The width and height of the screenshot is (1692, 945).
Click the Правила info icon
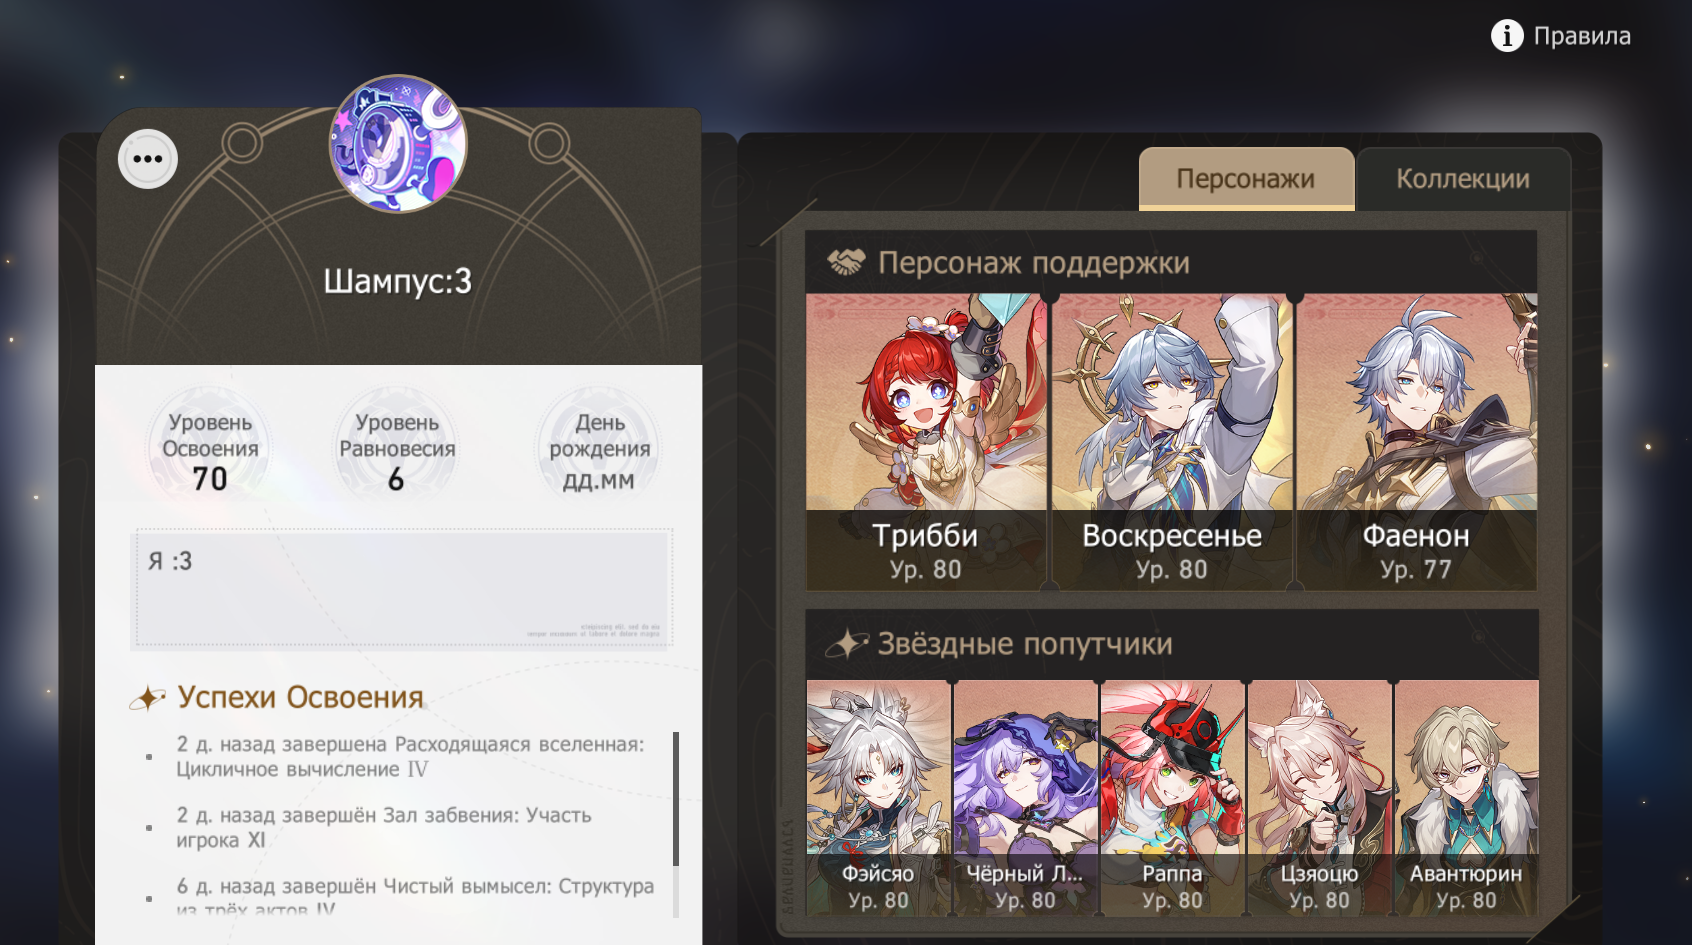point(1506,36)
